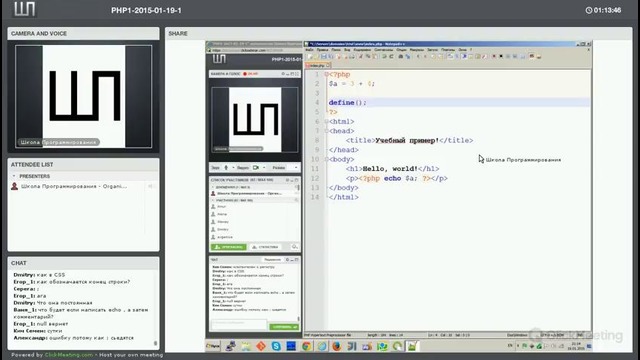Collapse presenters group in shared attendee panel
This screenshot has height=360, width=640.
point(213,187)
